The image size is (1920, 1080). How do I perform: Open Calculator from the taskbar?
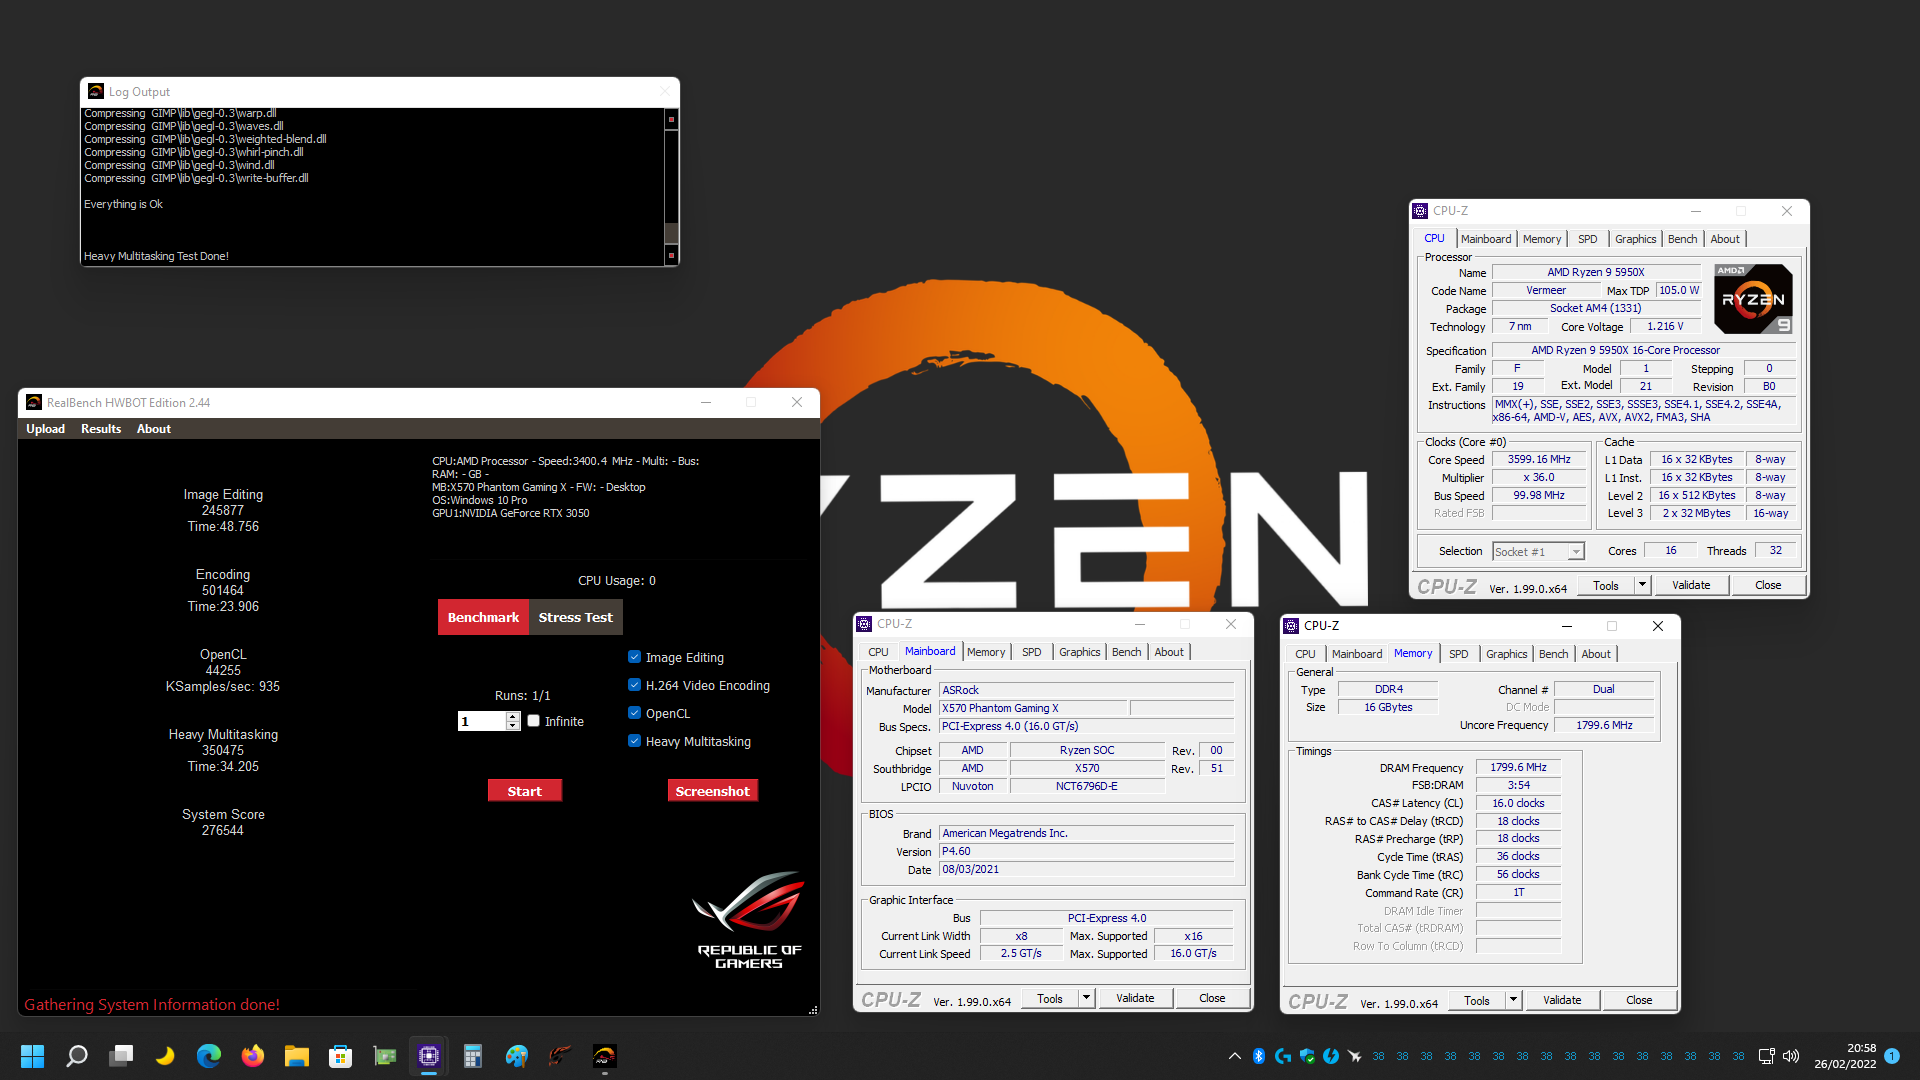tap(473, 1056)
